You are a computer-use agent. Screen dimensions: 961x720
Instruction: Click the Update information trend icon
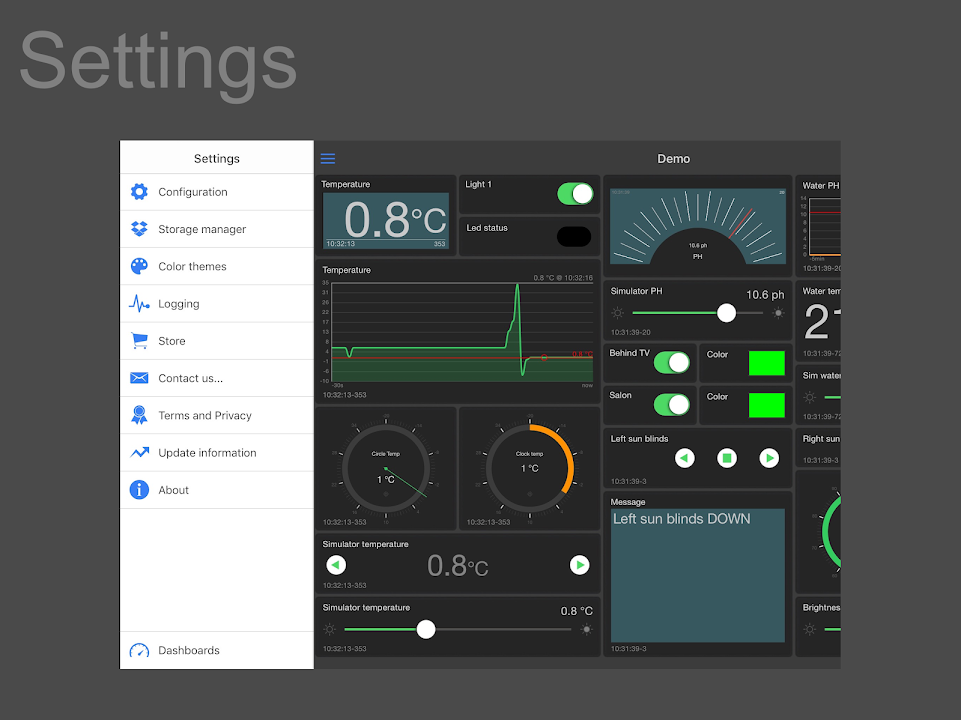[x=139, y=453]
